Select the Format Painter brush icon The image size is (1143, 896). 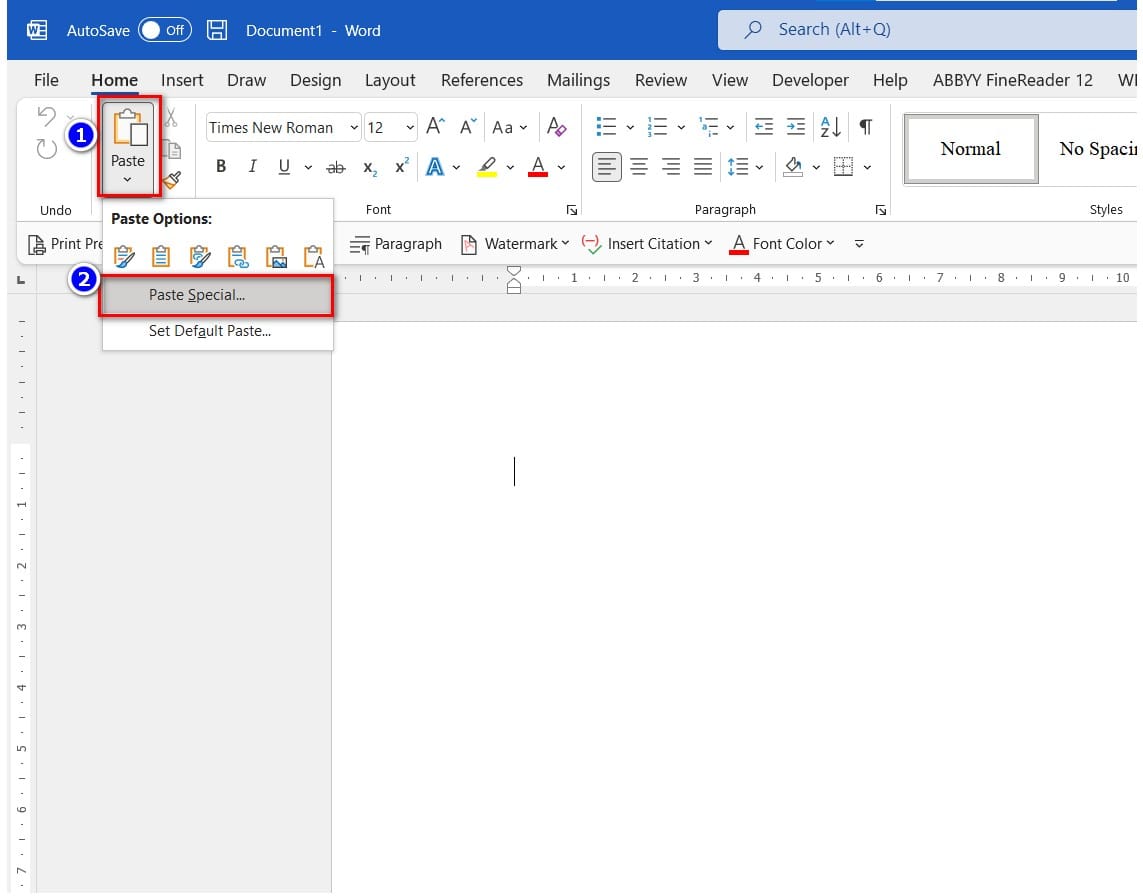[x=172, y=179]
